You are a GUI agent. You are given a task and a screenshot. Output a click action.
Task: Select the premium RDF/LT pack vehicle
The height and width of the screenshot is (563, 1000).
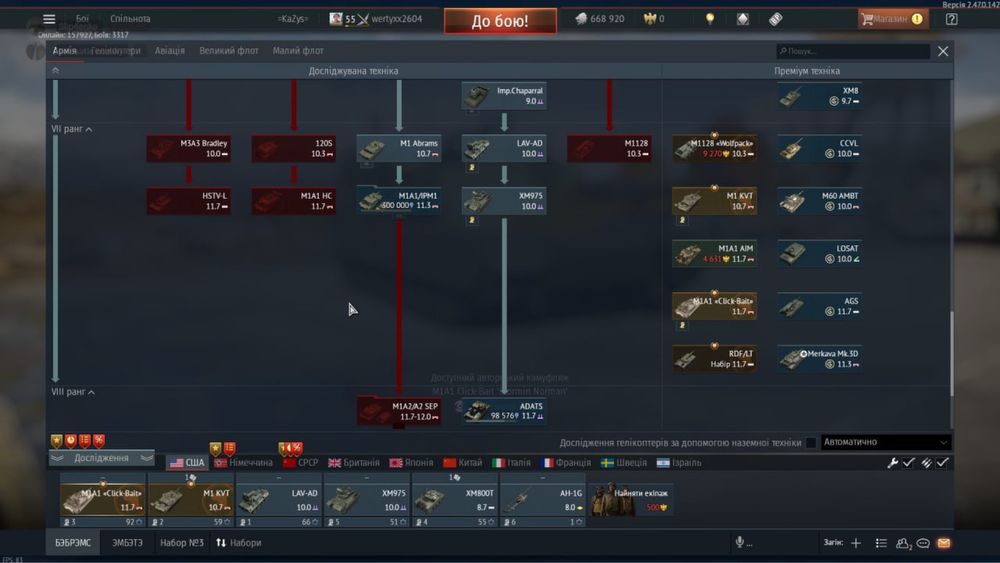[x=714, y=359]
